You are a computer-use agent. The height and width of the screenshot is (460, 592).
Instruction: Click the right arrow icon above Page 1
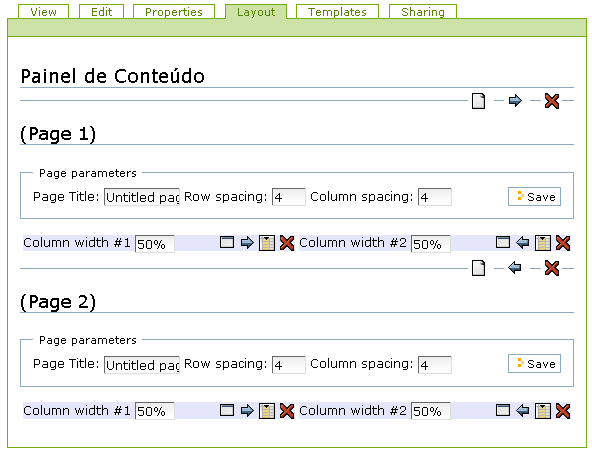pyautogui.click(x=515, y=101)
